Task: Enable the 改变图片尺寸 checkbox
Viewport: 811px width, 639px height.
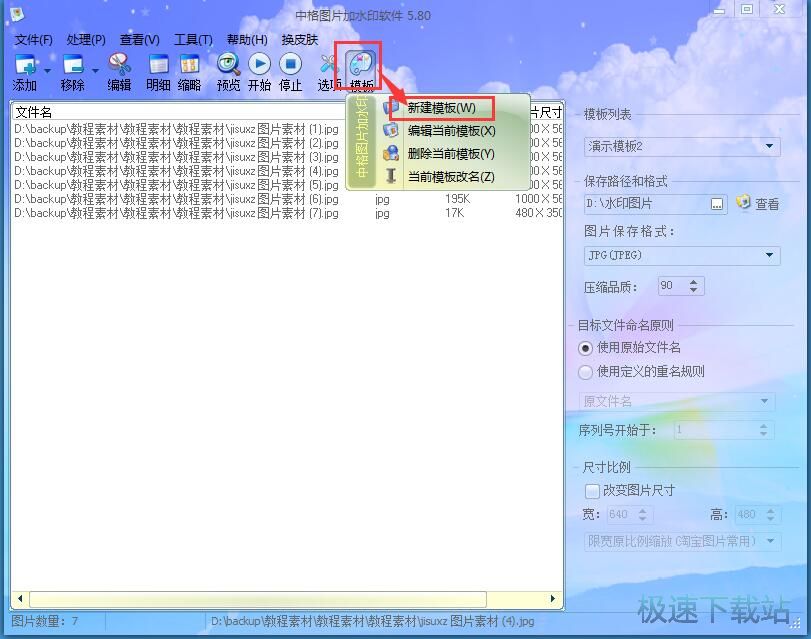Action: coord(591,490)
